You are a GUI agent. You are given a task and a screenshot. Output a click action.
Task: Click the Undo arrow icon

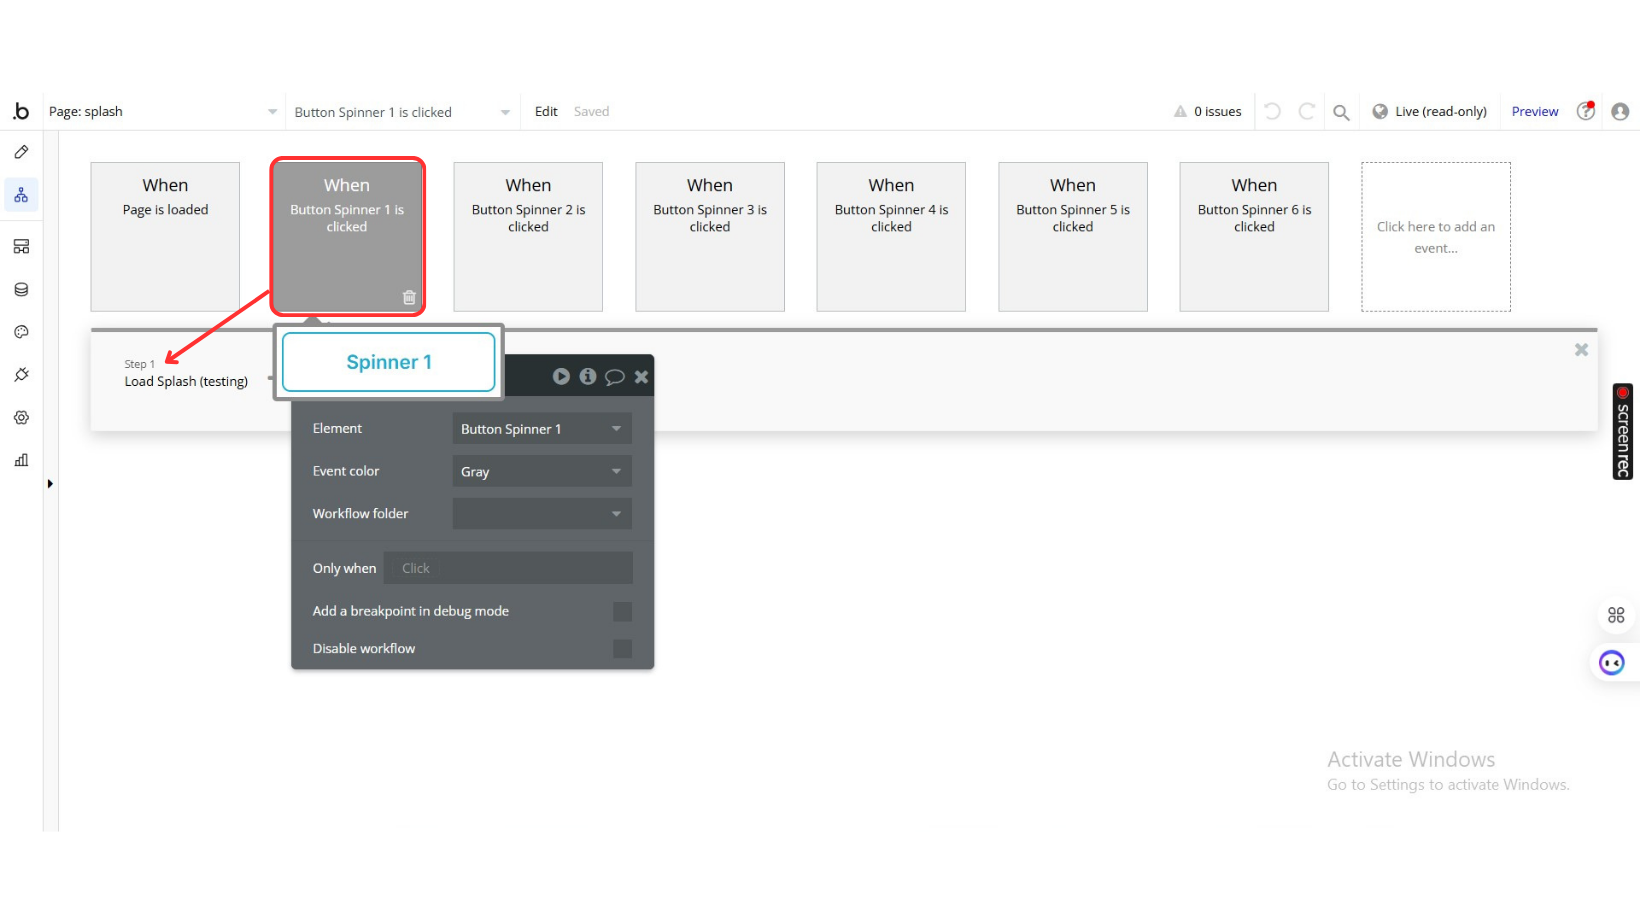1272,111
